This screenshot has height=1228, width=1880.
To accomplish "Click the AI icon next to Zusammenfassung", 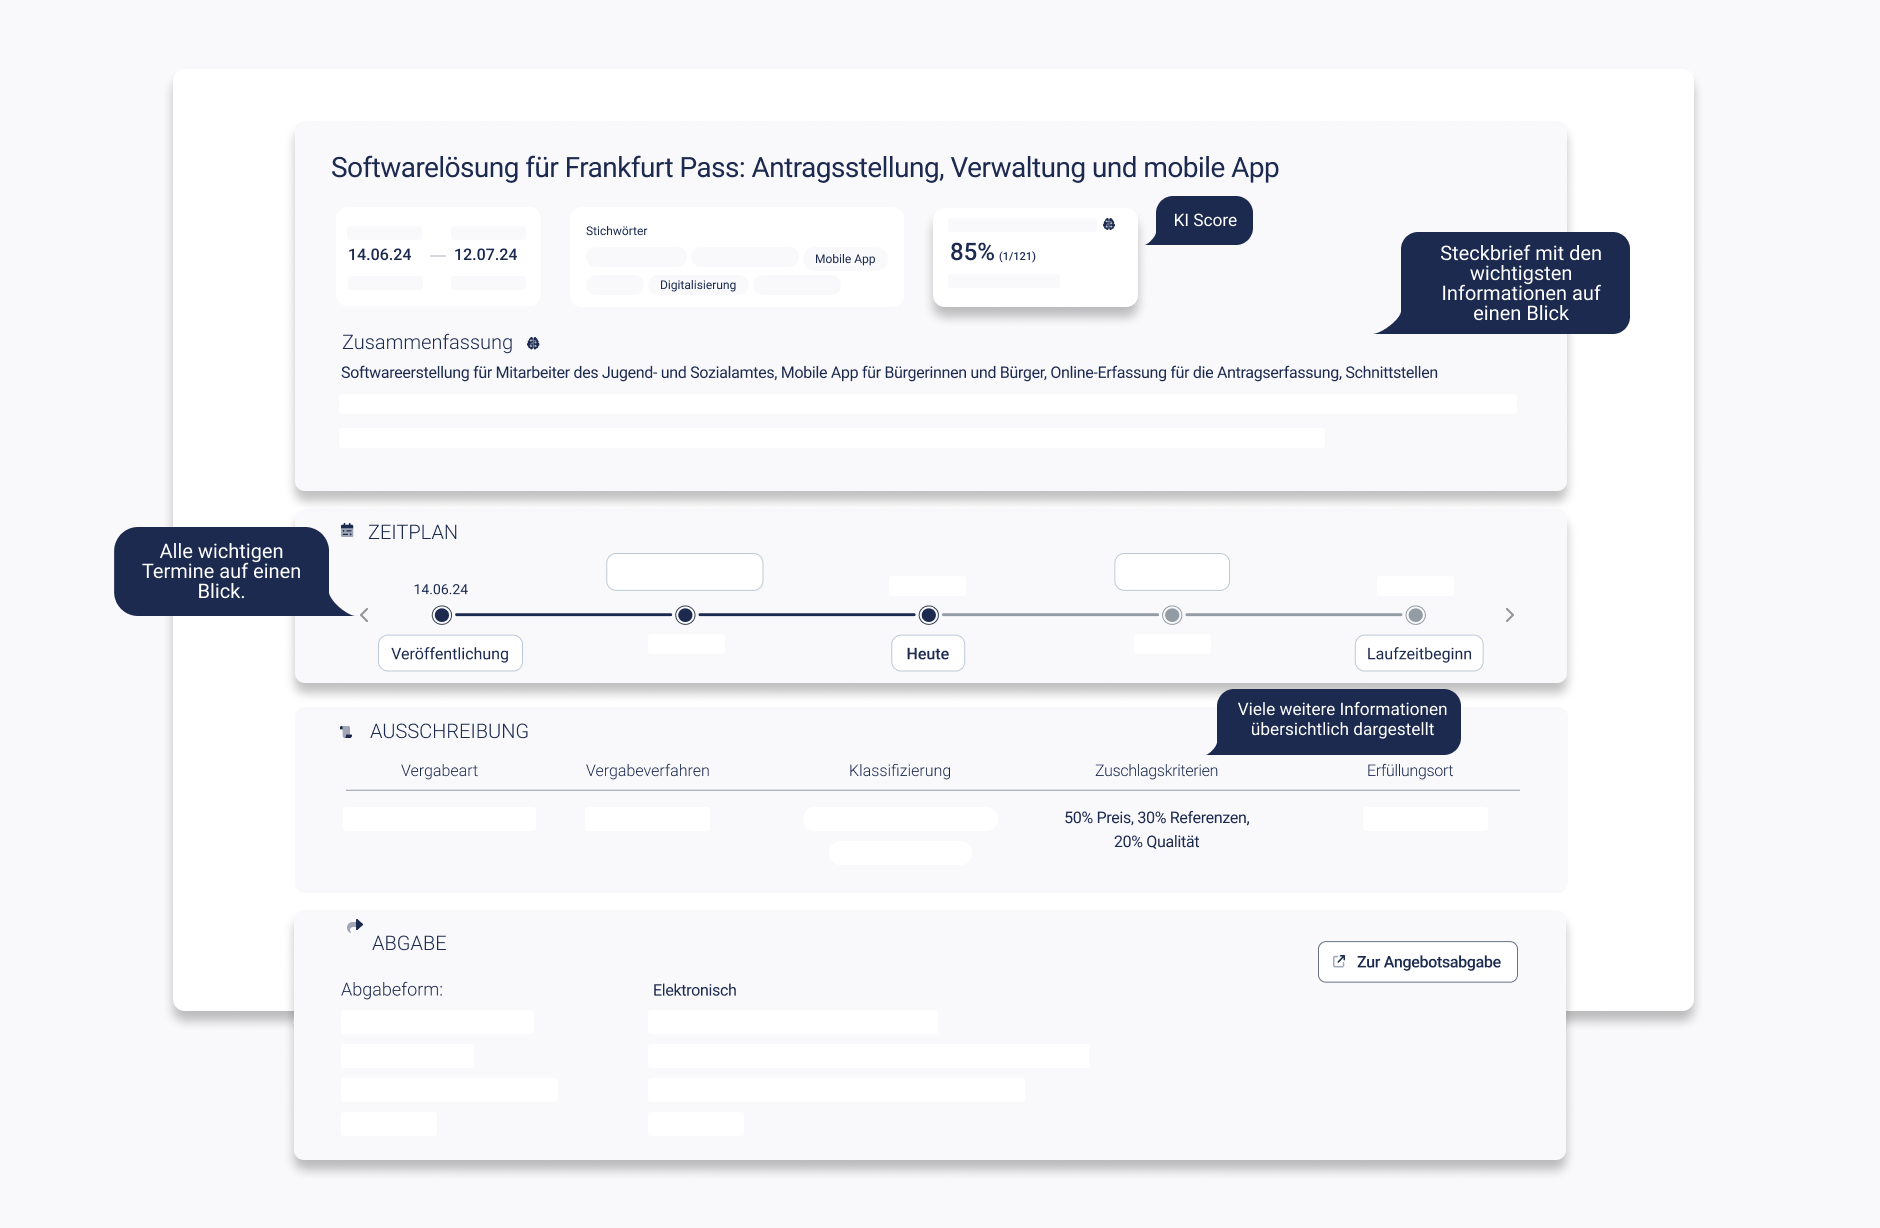I will click(533, 343).
